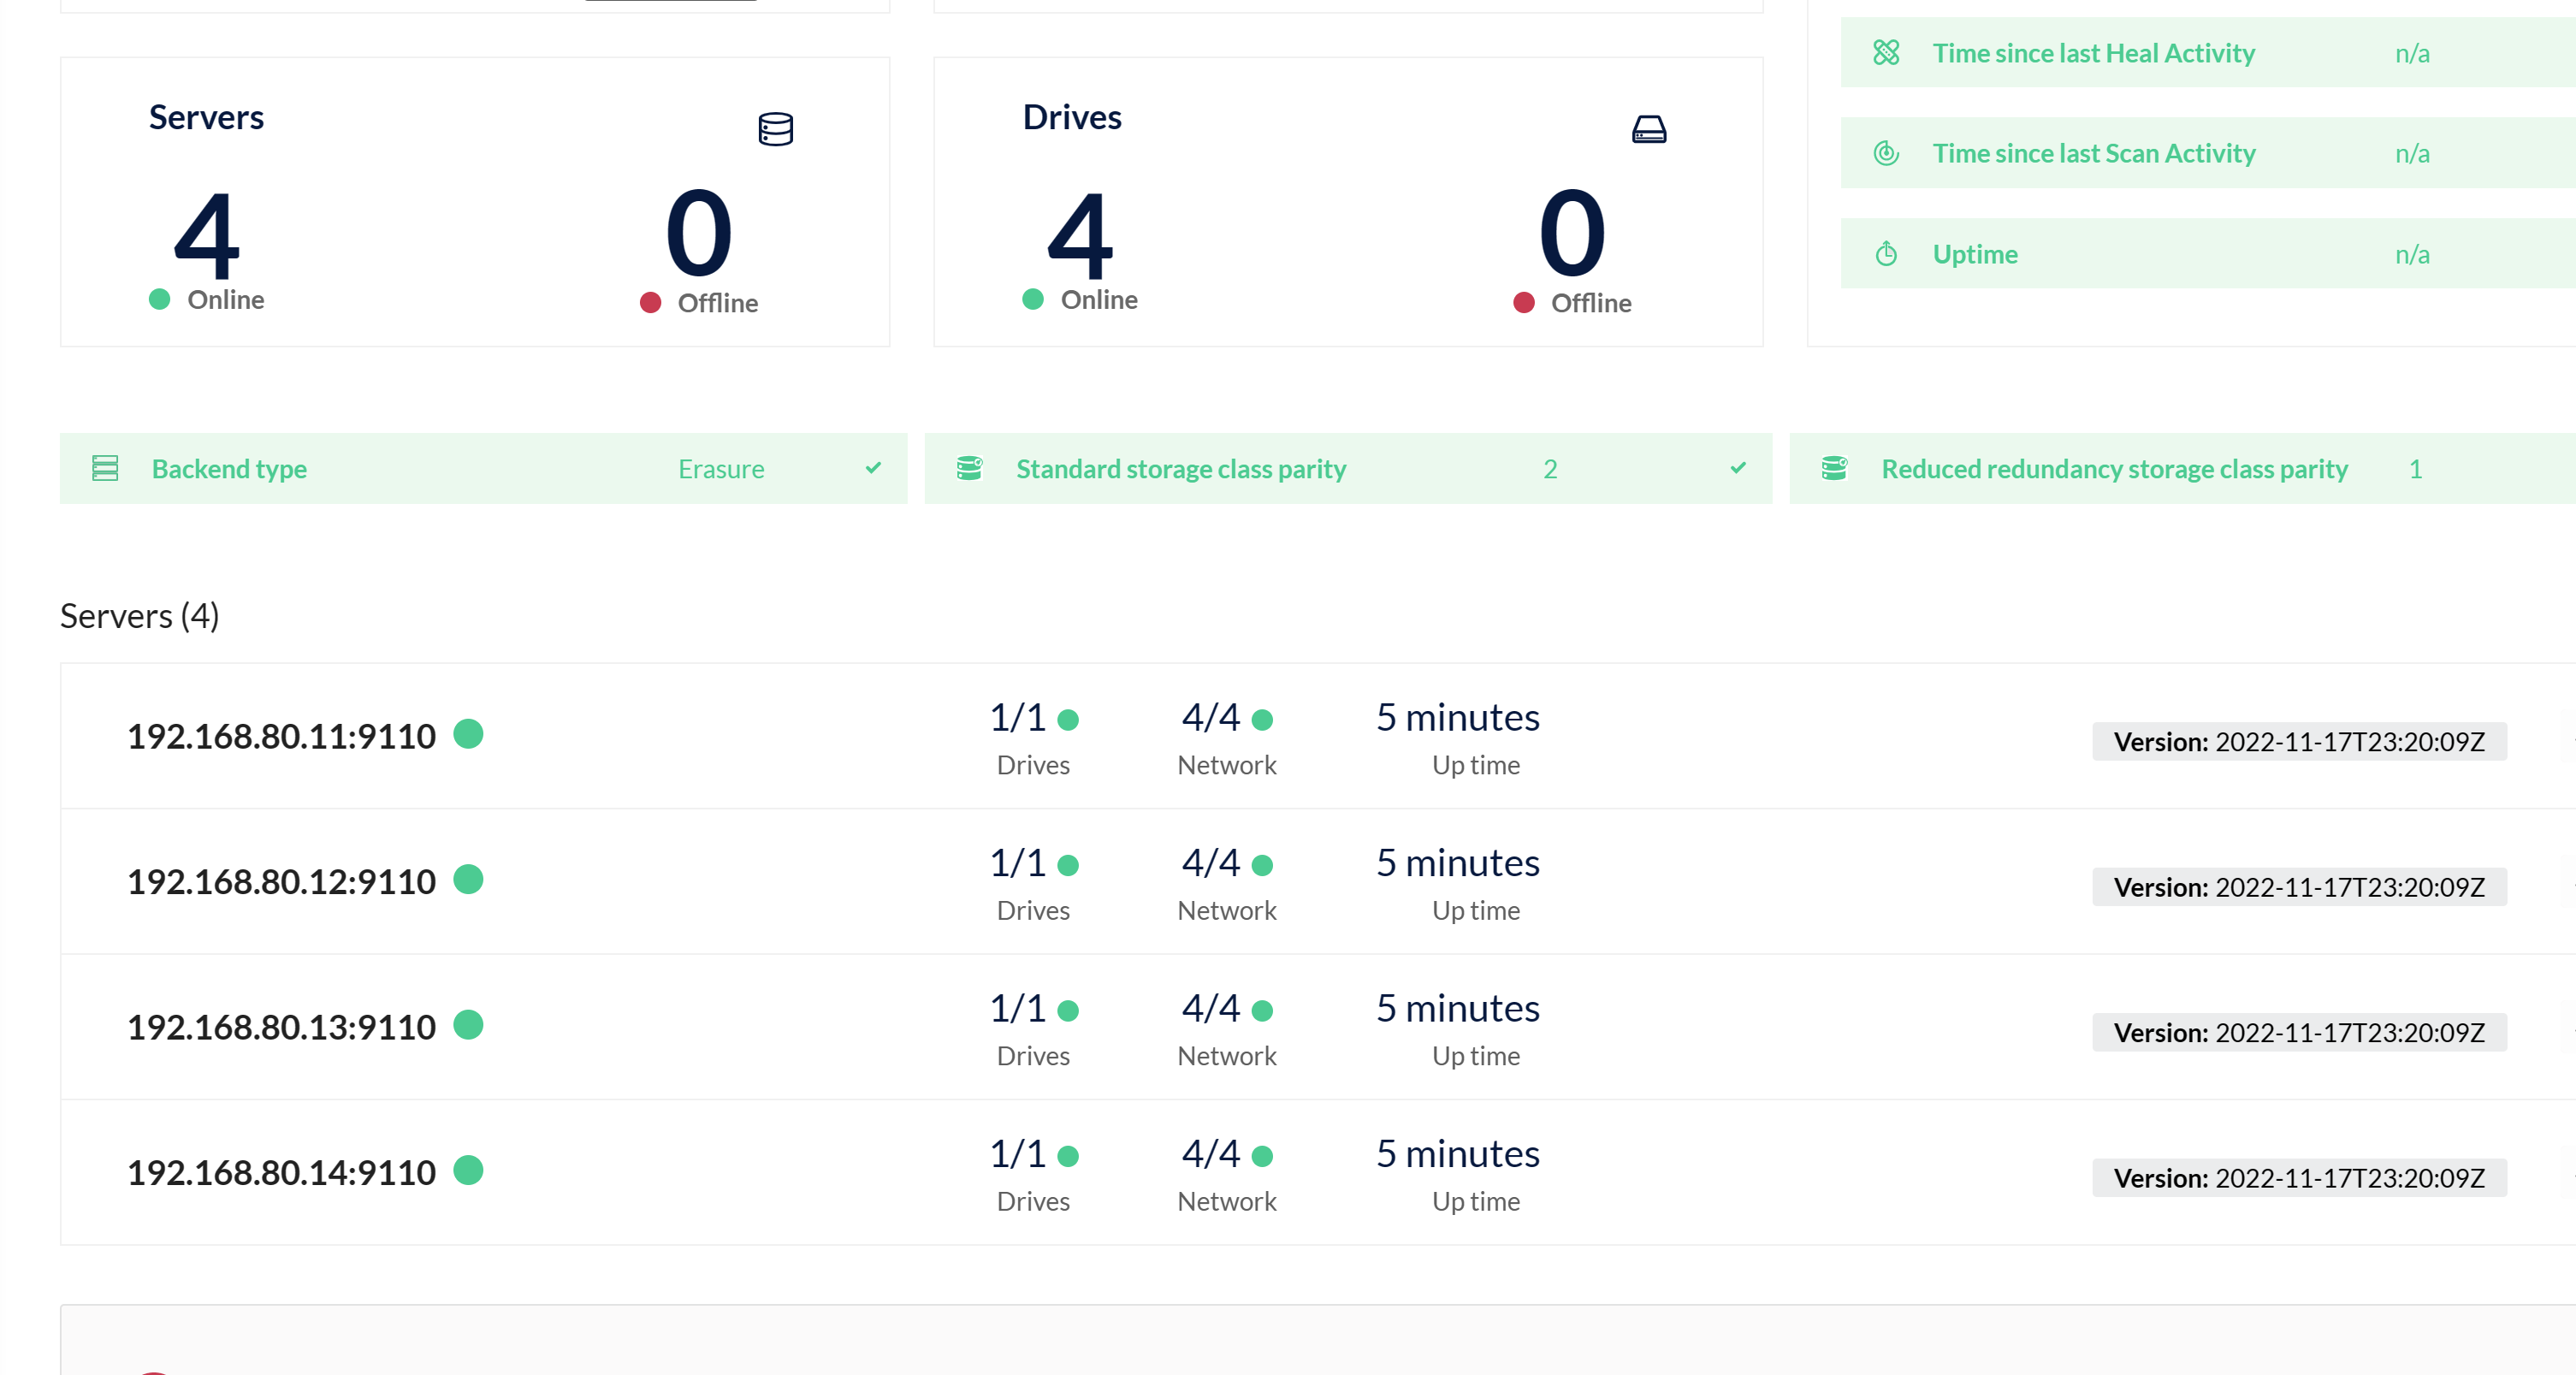2576x1375 pixels.
Task: Click the Servers card title
Action: point(206,117)
